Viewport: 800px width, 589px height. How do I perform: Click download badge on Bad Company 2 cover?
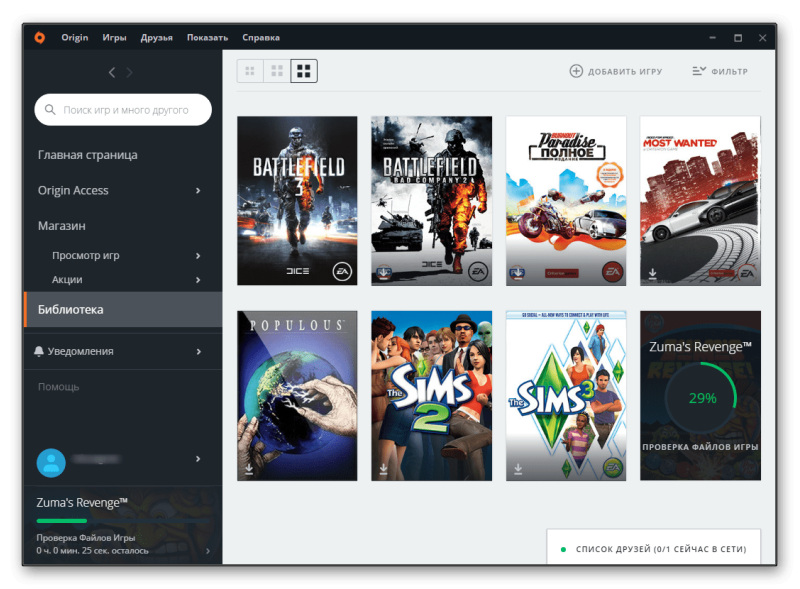[384, 273]
